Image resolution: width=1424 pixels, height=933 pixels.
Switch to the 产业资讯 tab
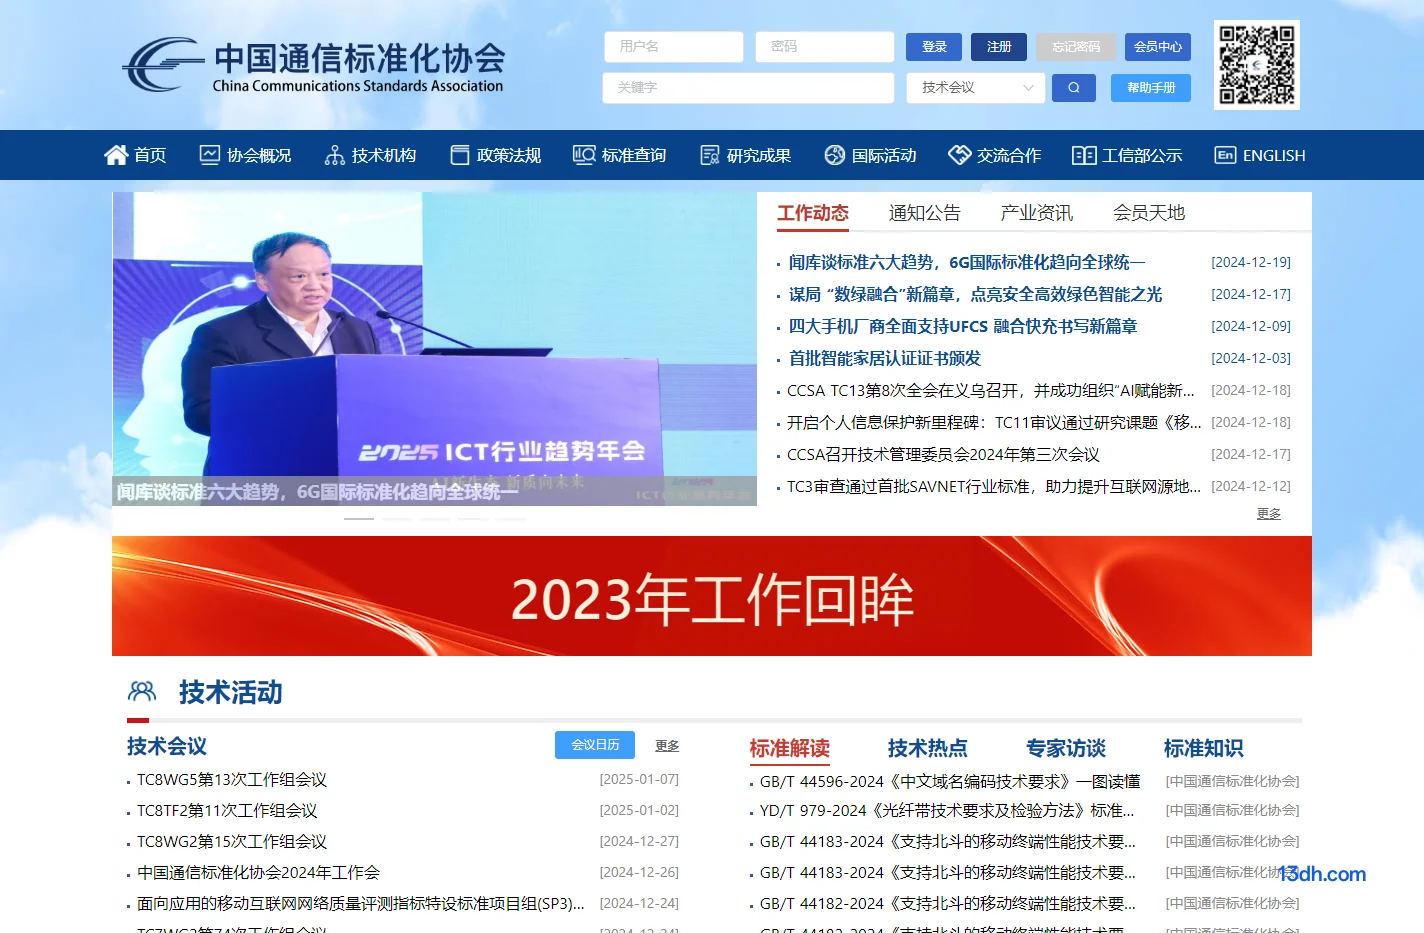coord(1037,213)
